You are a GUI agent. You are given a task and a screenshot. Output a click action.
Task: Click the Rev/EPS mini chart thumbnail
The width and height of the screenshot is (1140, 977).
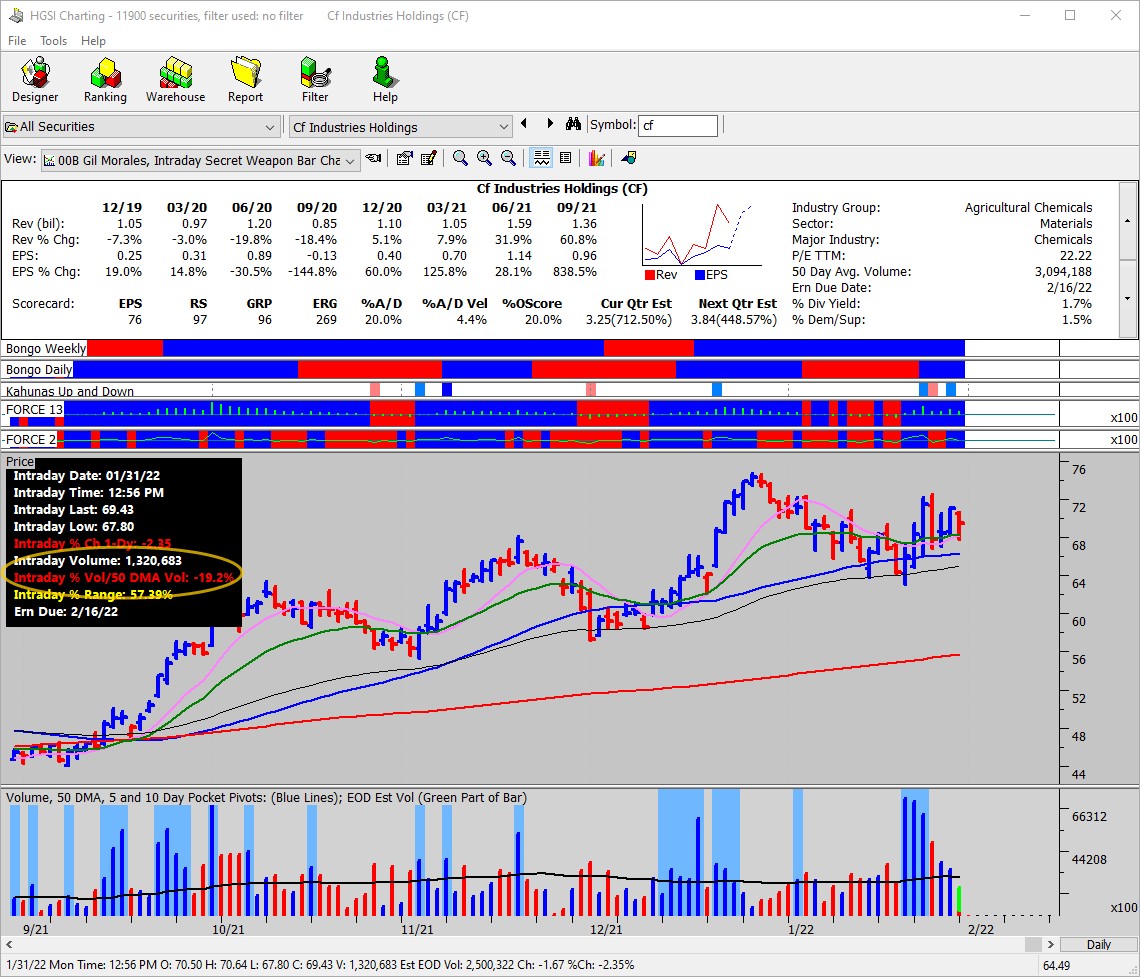tap(702, 234)
